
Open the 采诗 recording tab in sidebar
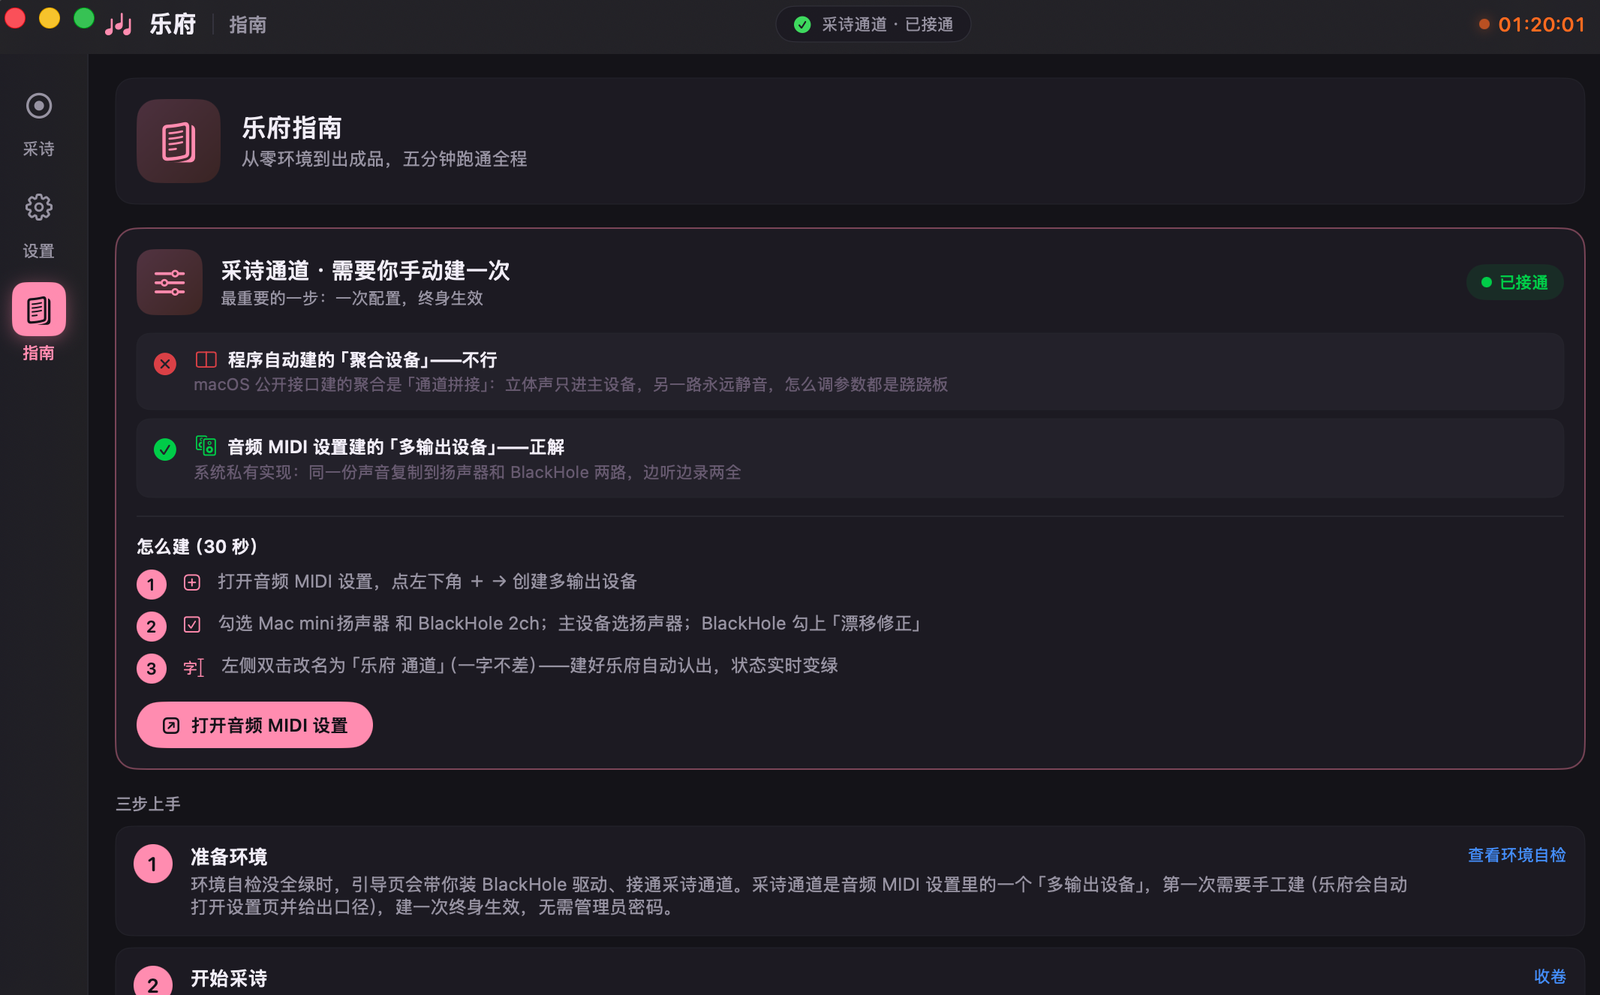click(x=39, y=124)
